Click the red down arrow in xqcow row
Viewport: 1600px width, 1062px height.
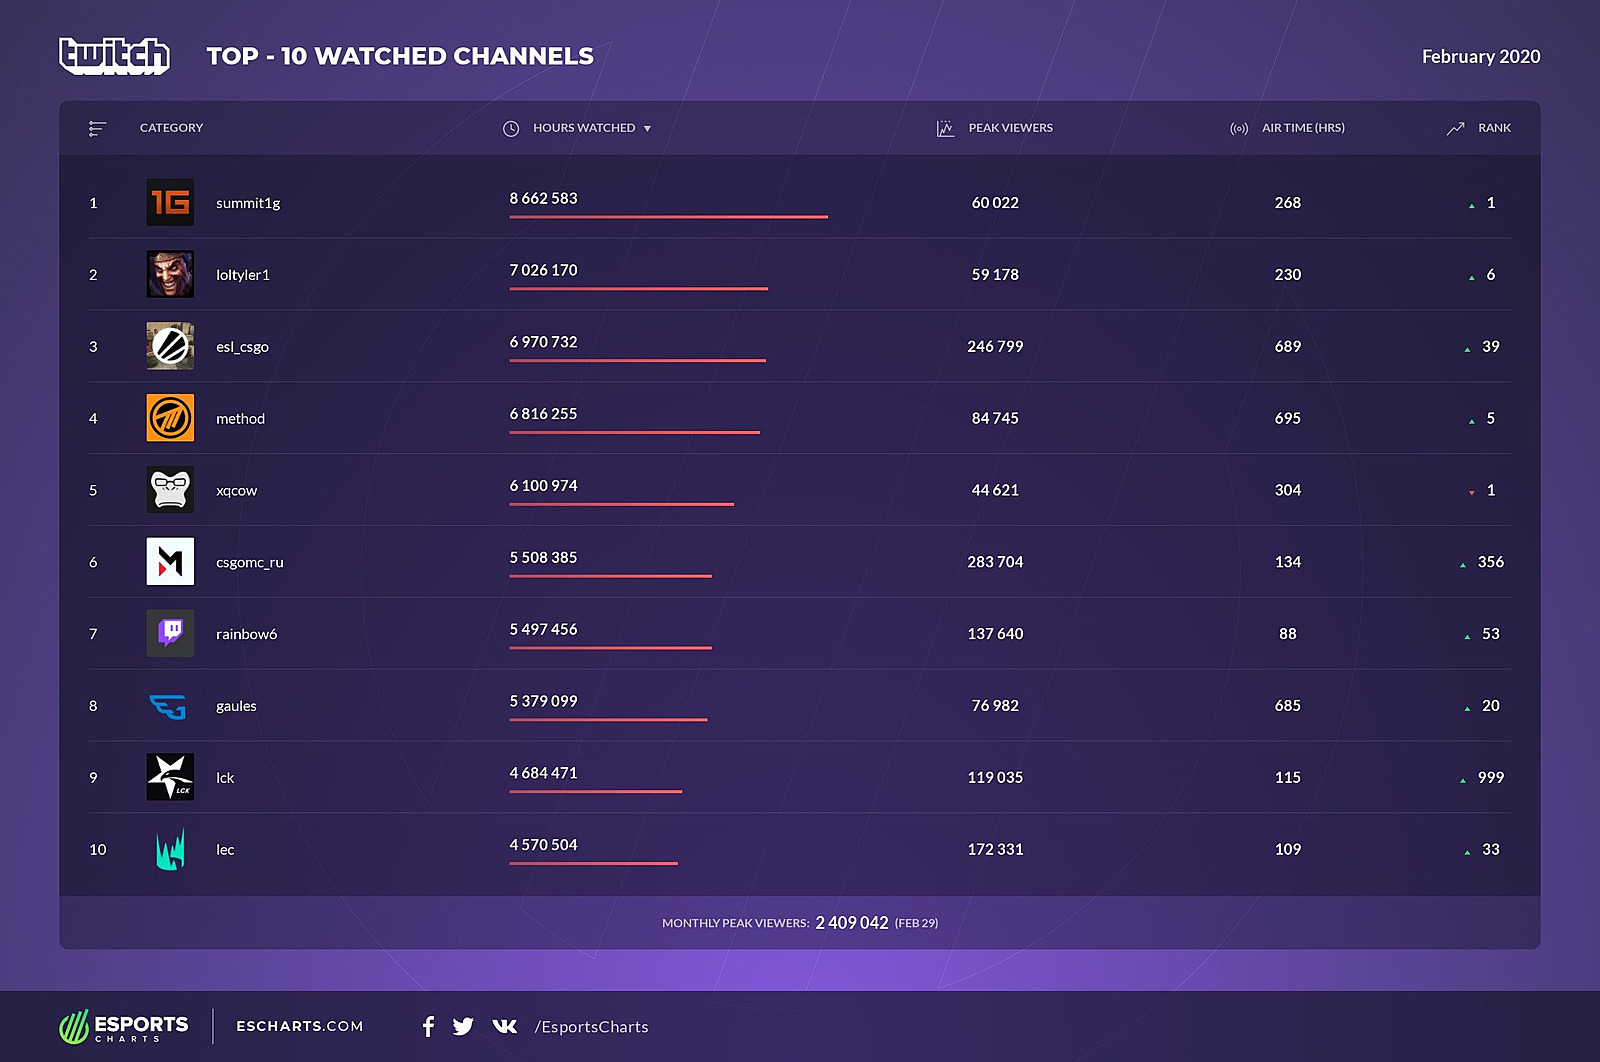click(x=1471, y=492)
